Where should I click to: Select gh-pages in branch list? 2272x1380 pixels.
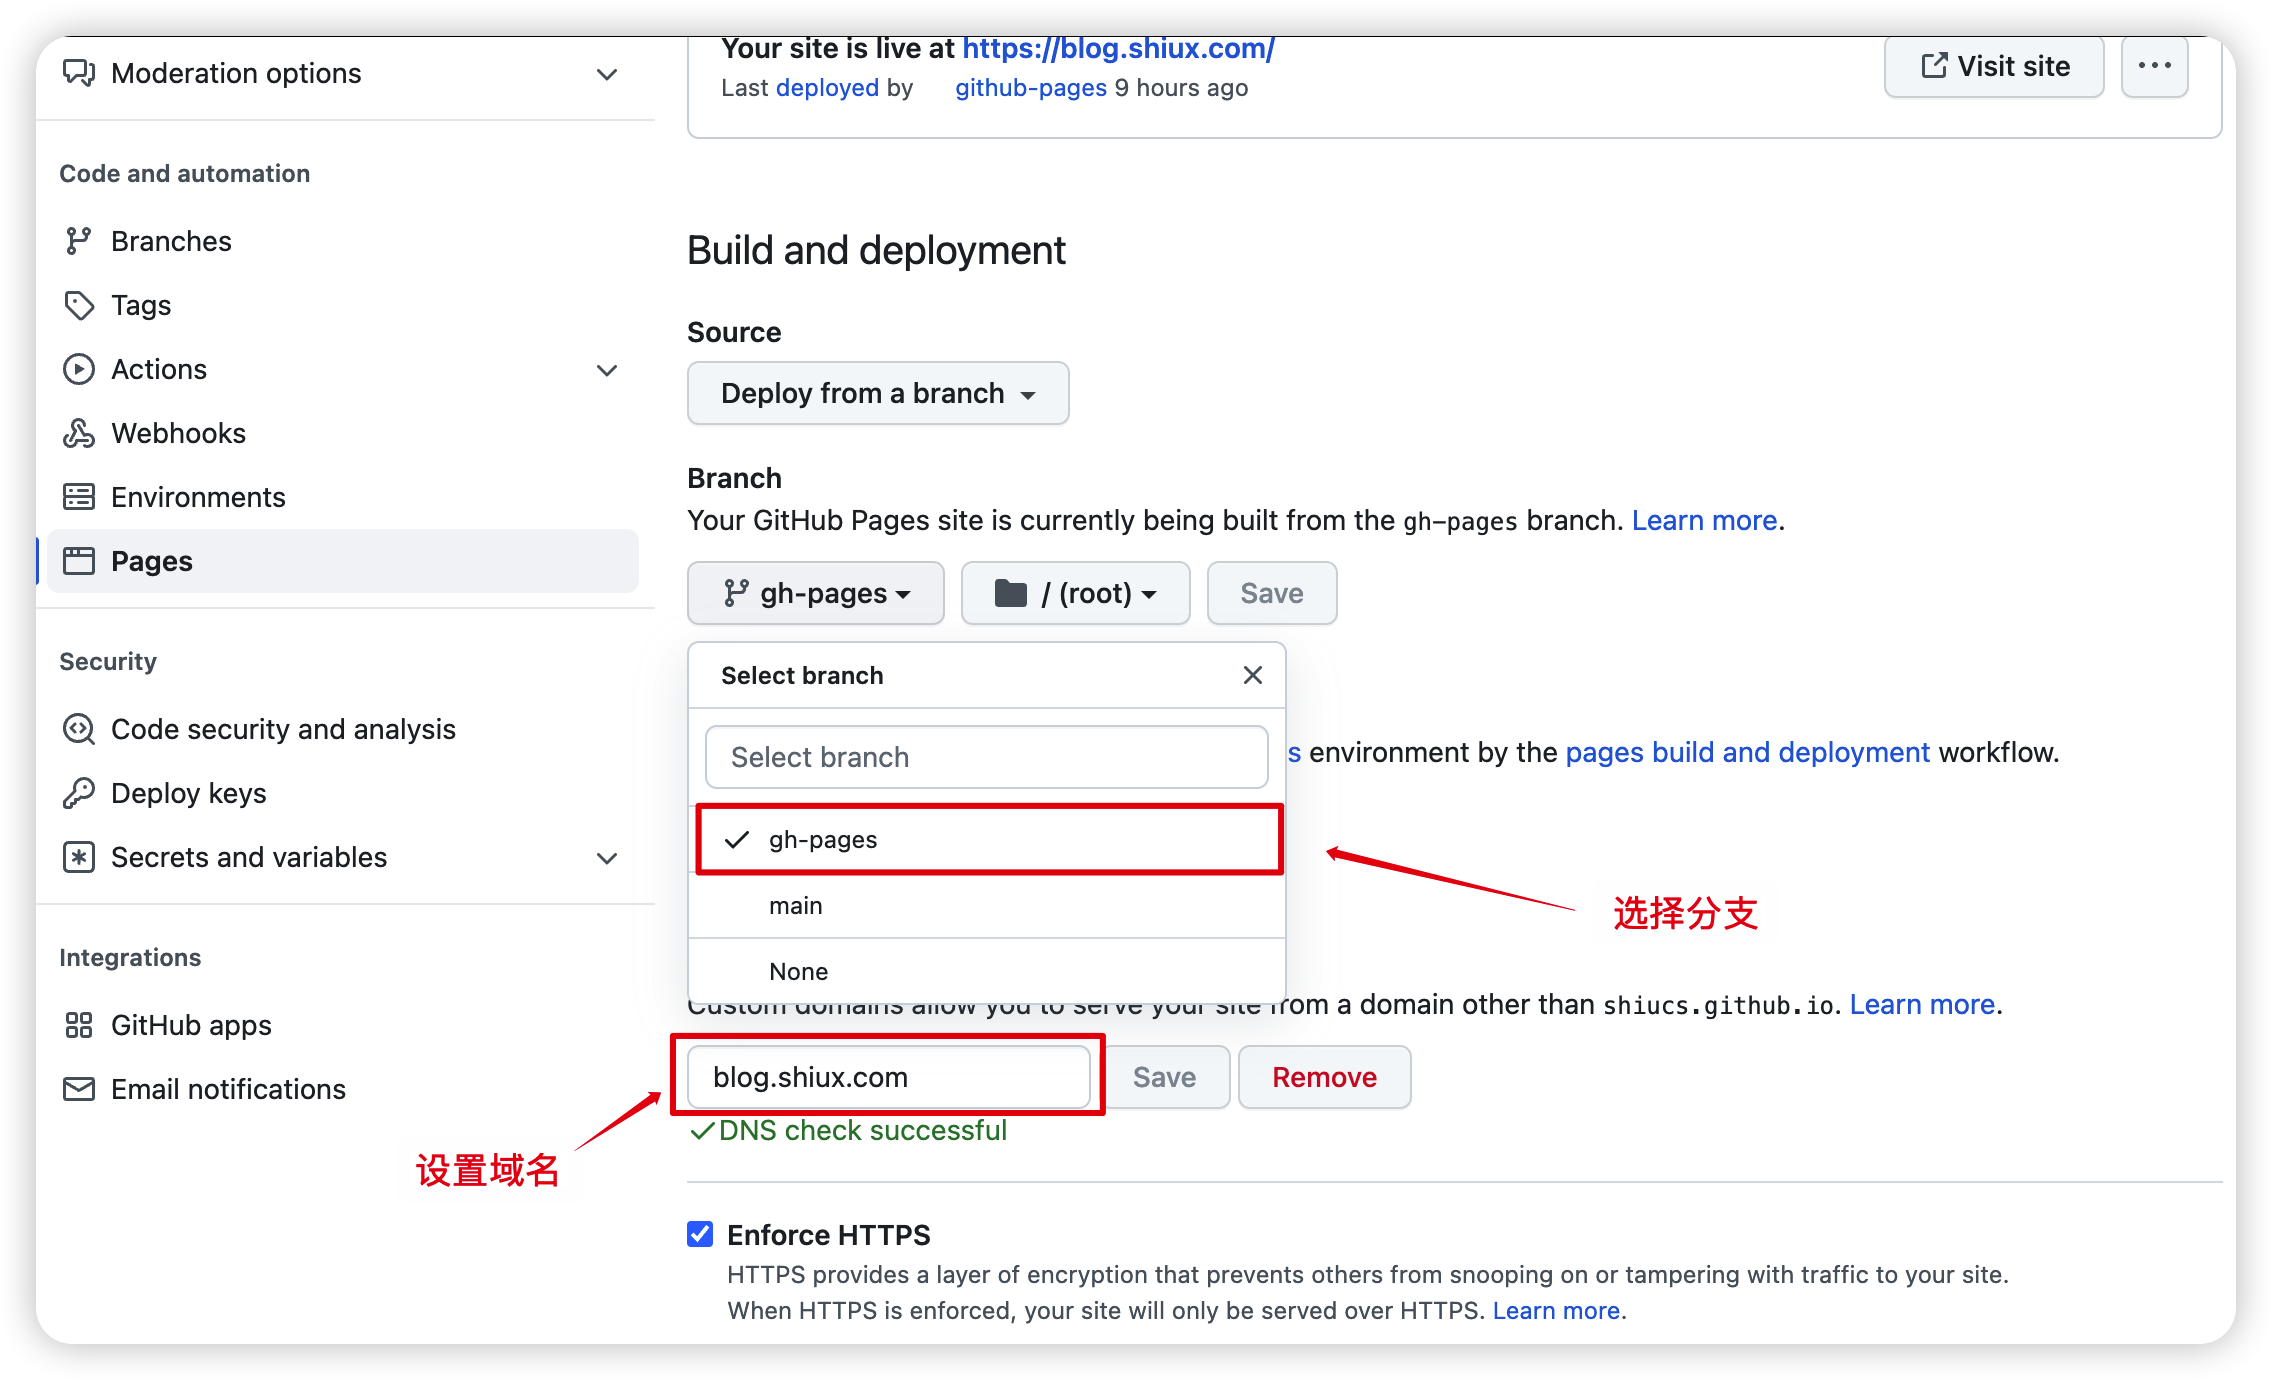(x=989, y=839)
